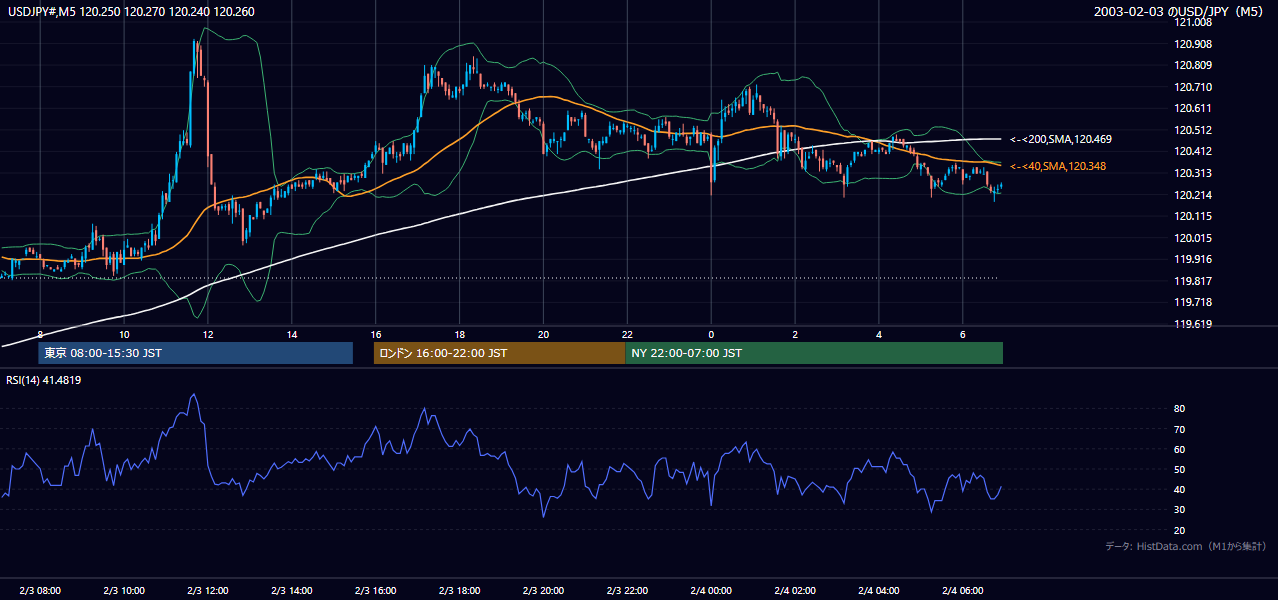
Task: Click price axis value 120.115
Action: [1194, 216]
